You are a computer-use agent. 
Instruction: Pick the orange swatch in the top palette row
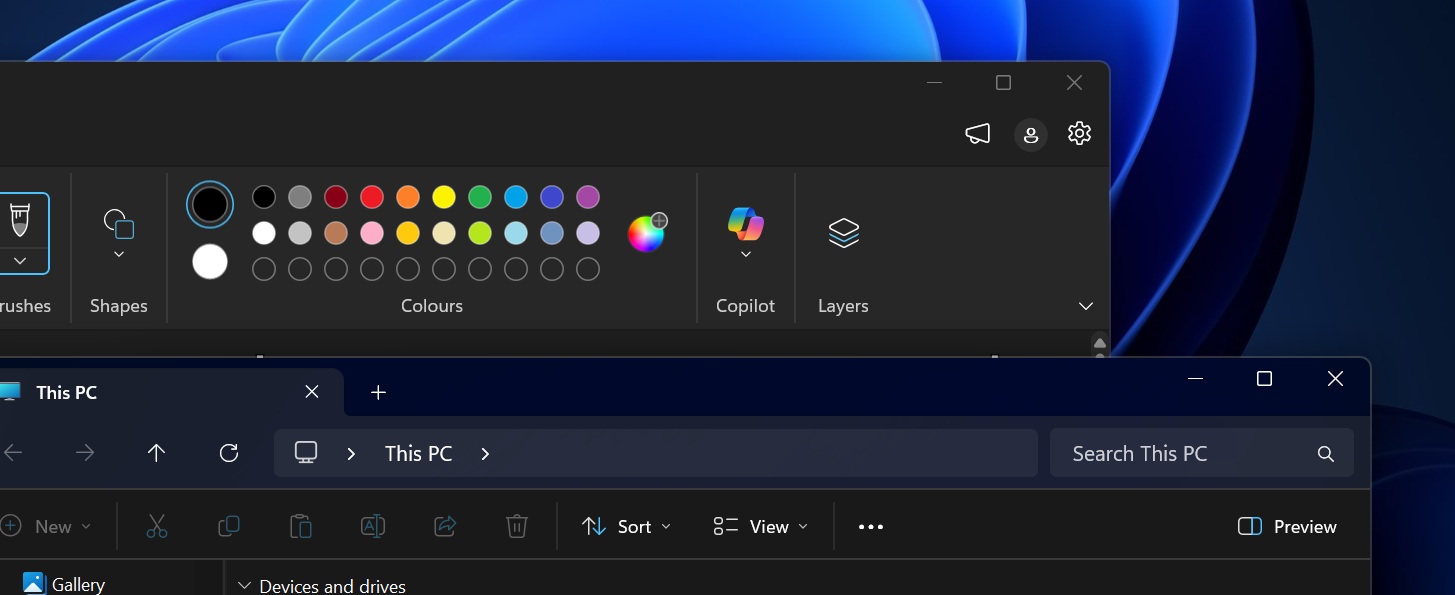(408, 197)
